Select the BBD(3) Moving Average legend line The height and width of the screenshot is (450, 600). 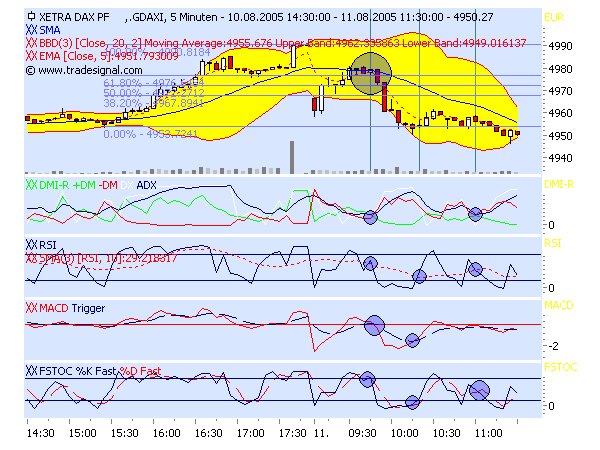283,43
